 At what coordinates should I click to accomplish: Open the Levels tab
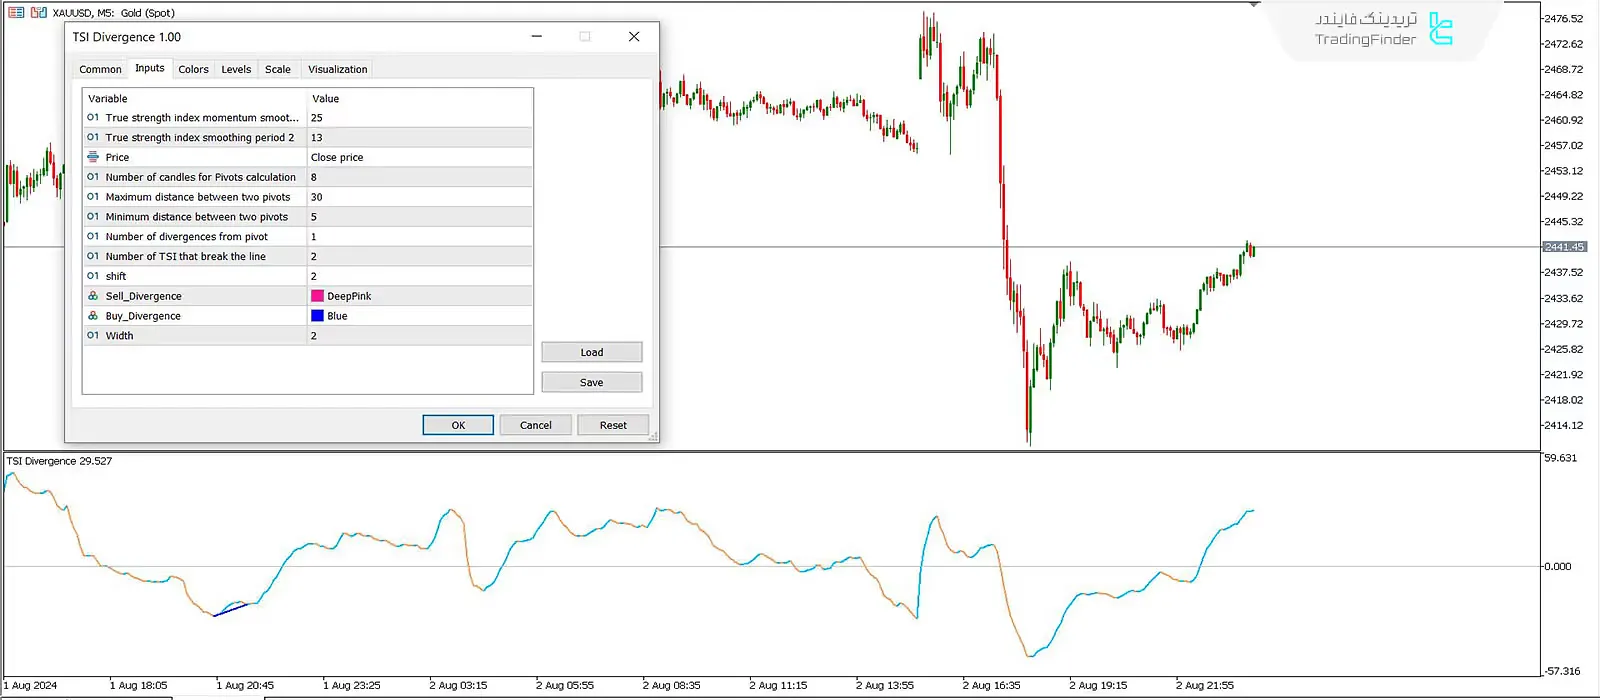click(x=236, y=69)
